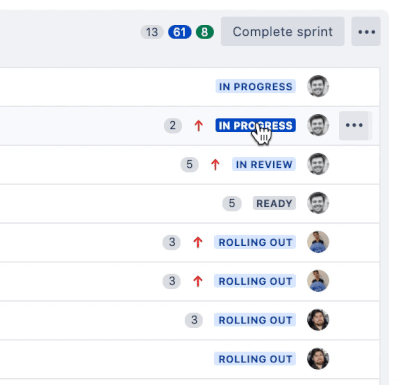This screenshot has height=385, width=414.
Task: Open the hovered issue's ellipsis actions menu
Action: 354,125
